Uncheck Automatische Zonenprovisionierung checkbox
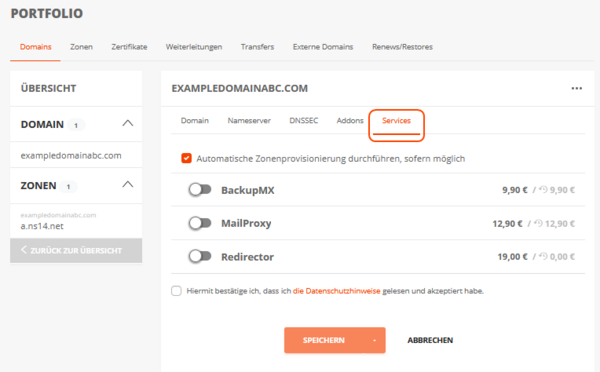Image resolution: width=600 pixels, height=372 pixels. coord(186,158)
